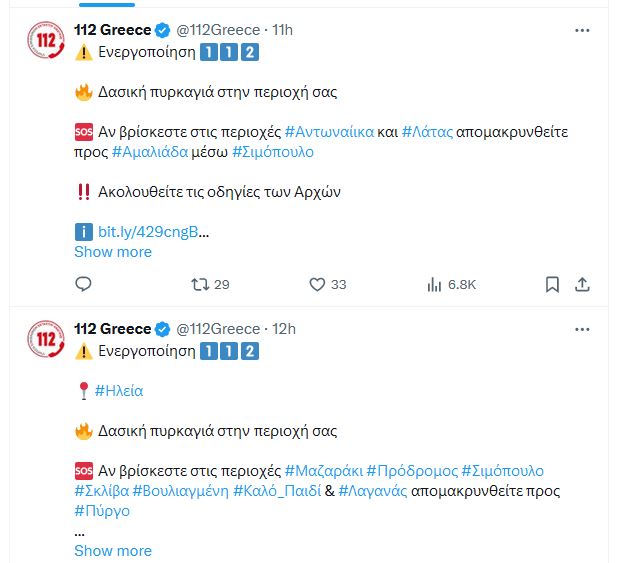
Task: View analytics showing 6.8K views
Action: [x=435, y=285]
